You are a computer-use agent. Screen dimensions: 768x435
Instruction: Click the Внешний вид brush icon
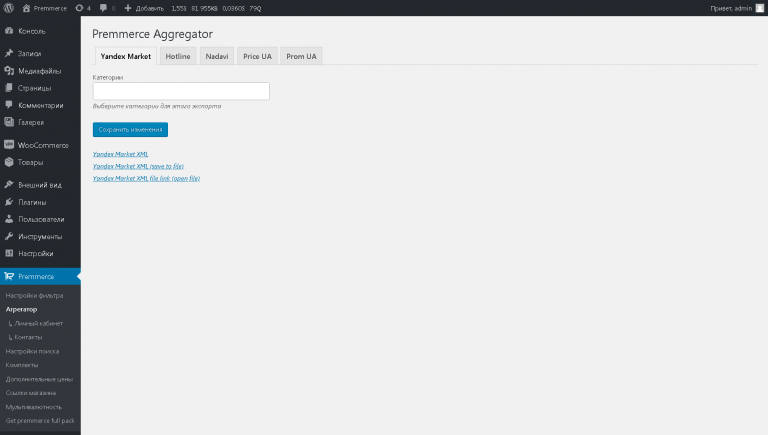[8, 185]
